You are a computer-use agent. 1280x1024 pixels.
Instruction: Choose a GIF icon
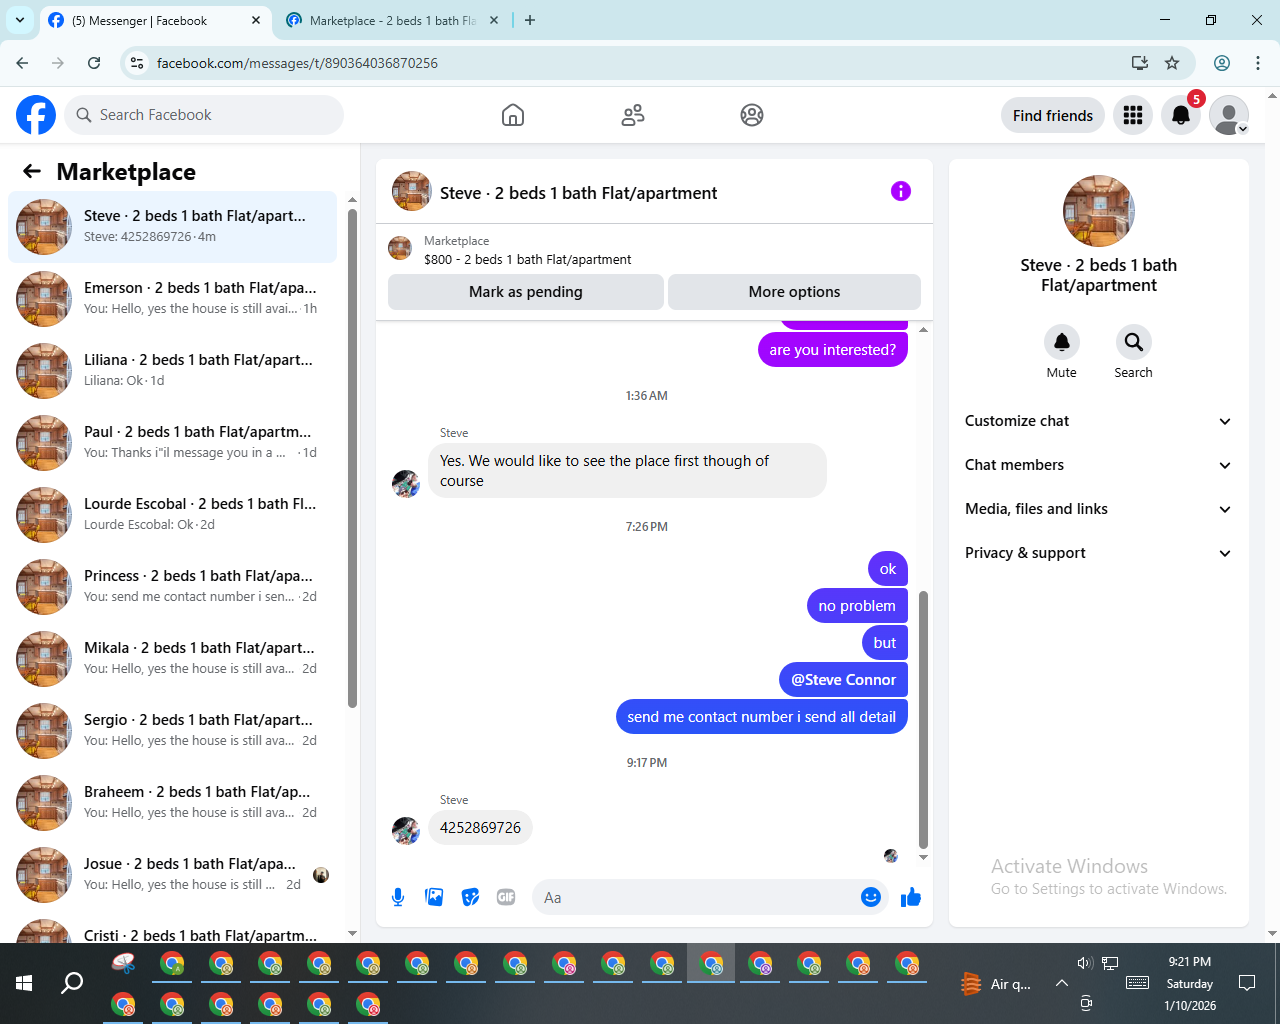(506, 897)
